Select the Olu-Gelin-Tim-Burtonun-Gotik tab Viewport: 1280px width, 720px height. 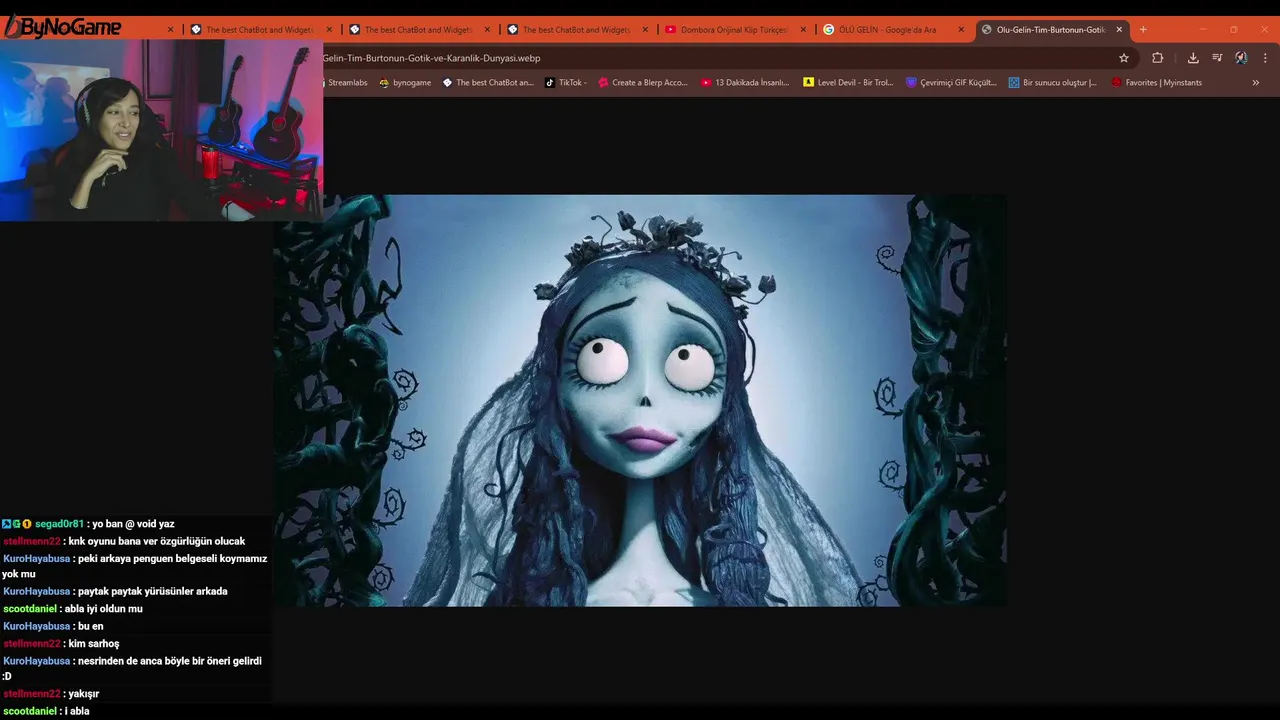pyautogui.click(x=1052, y=29)
